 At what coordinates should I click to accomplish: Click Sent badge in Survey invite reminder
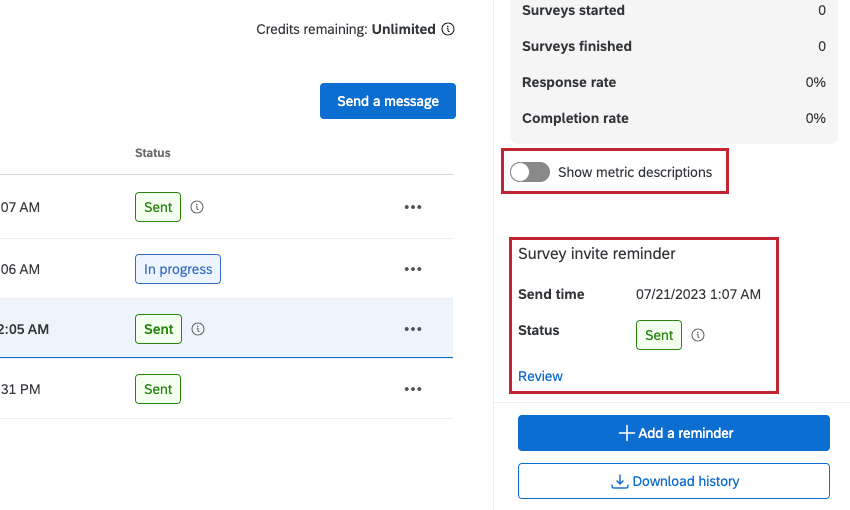click(x=659, y=336)
